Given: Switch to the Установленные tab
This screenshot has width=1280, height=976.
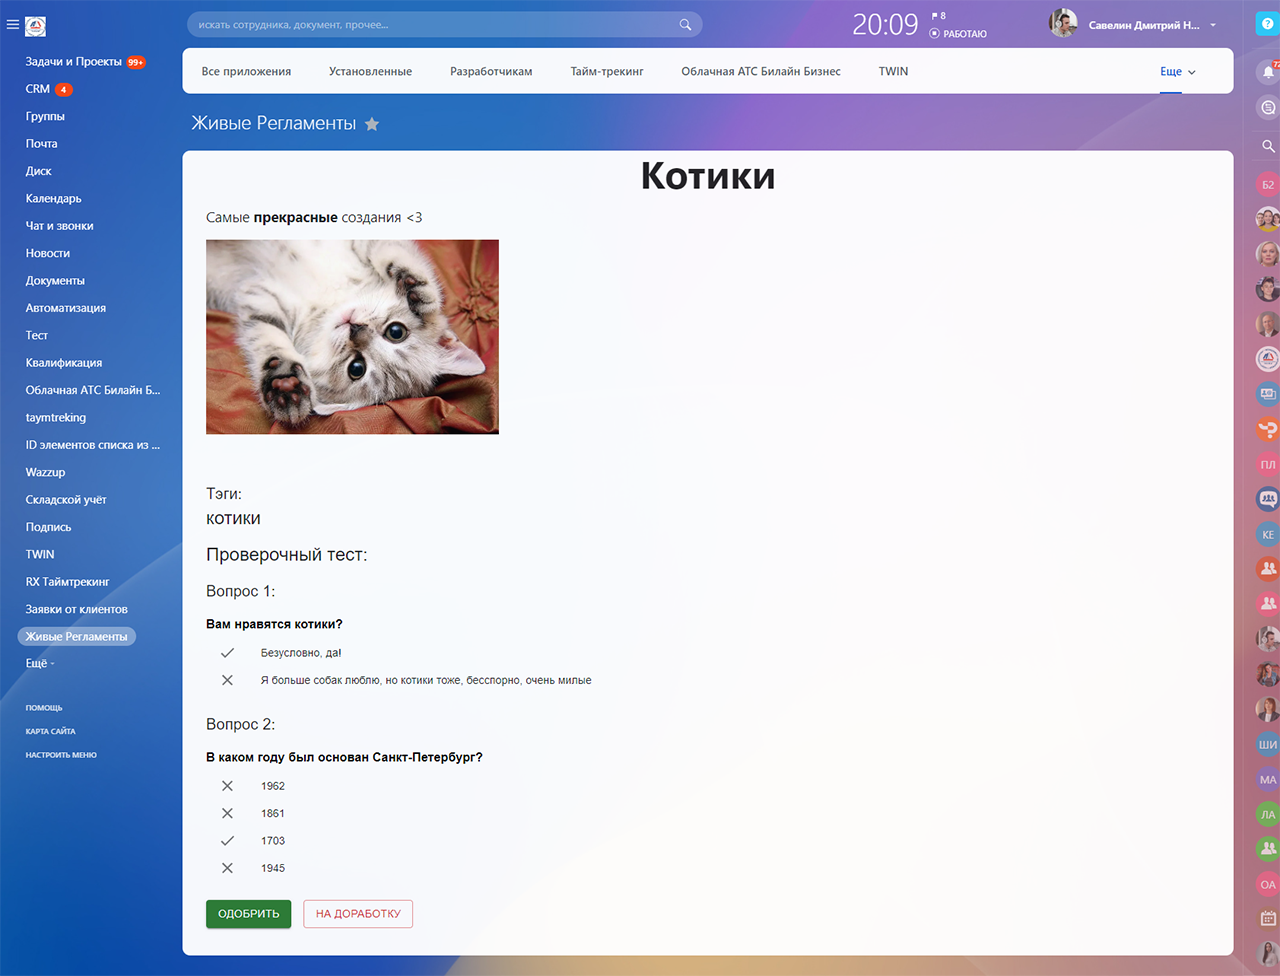Looking at the screenshot, I should coord(370,72).
